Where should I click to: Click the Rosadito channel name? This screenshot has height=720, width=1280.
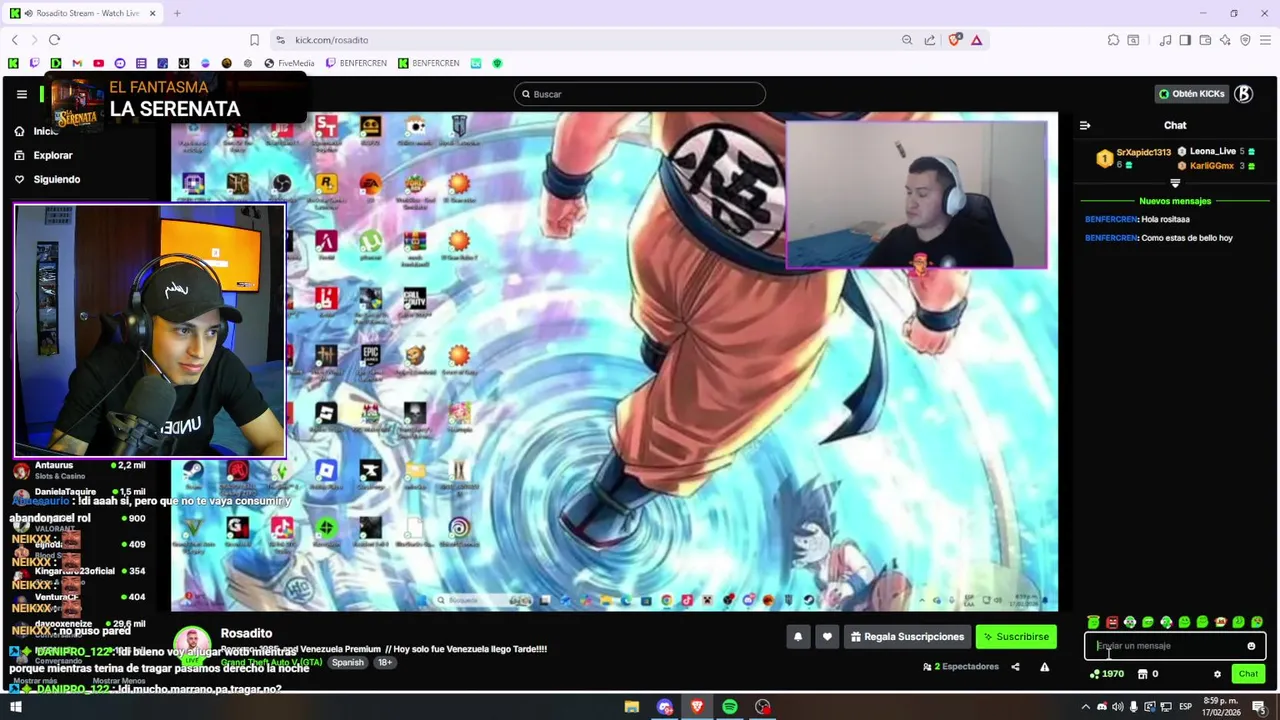pos(246,633)
